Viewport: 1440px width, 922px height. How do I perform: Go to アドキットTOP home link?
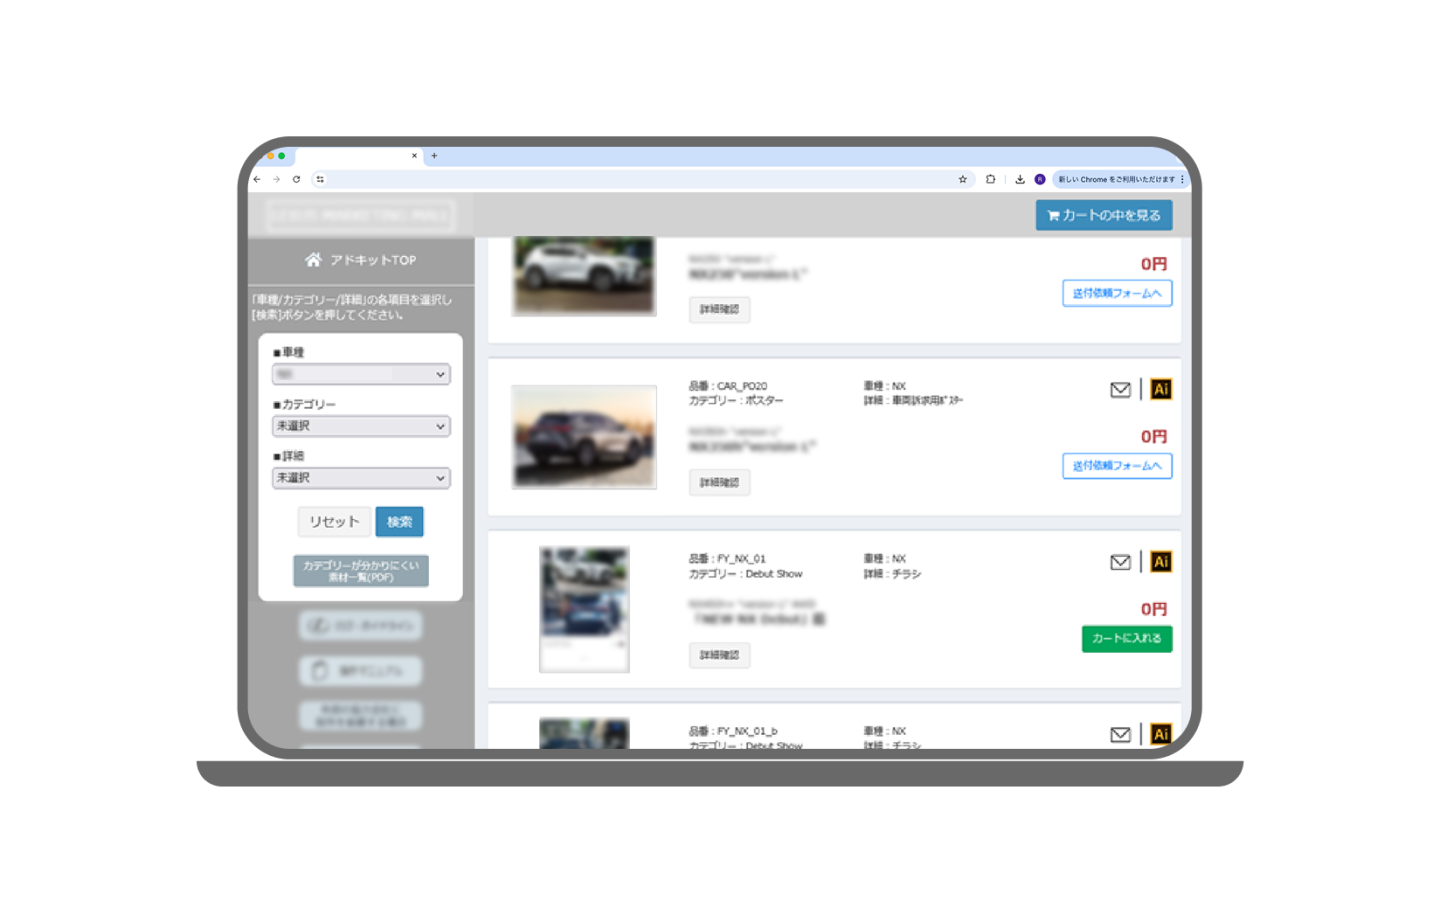coord(361,260)
